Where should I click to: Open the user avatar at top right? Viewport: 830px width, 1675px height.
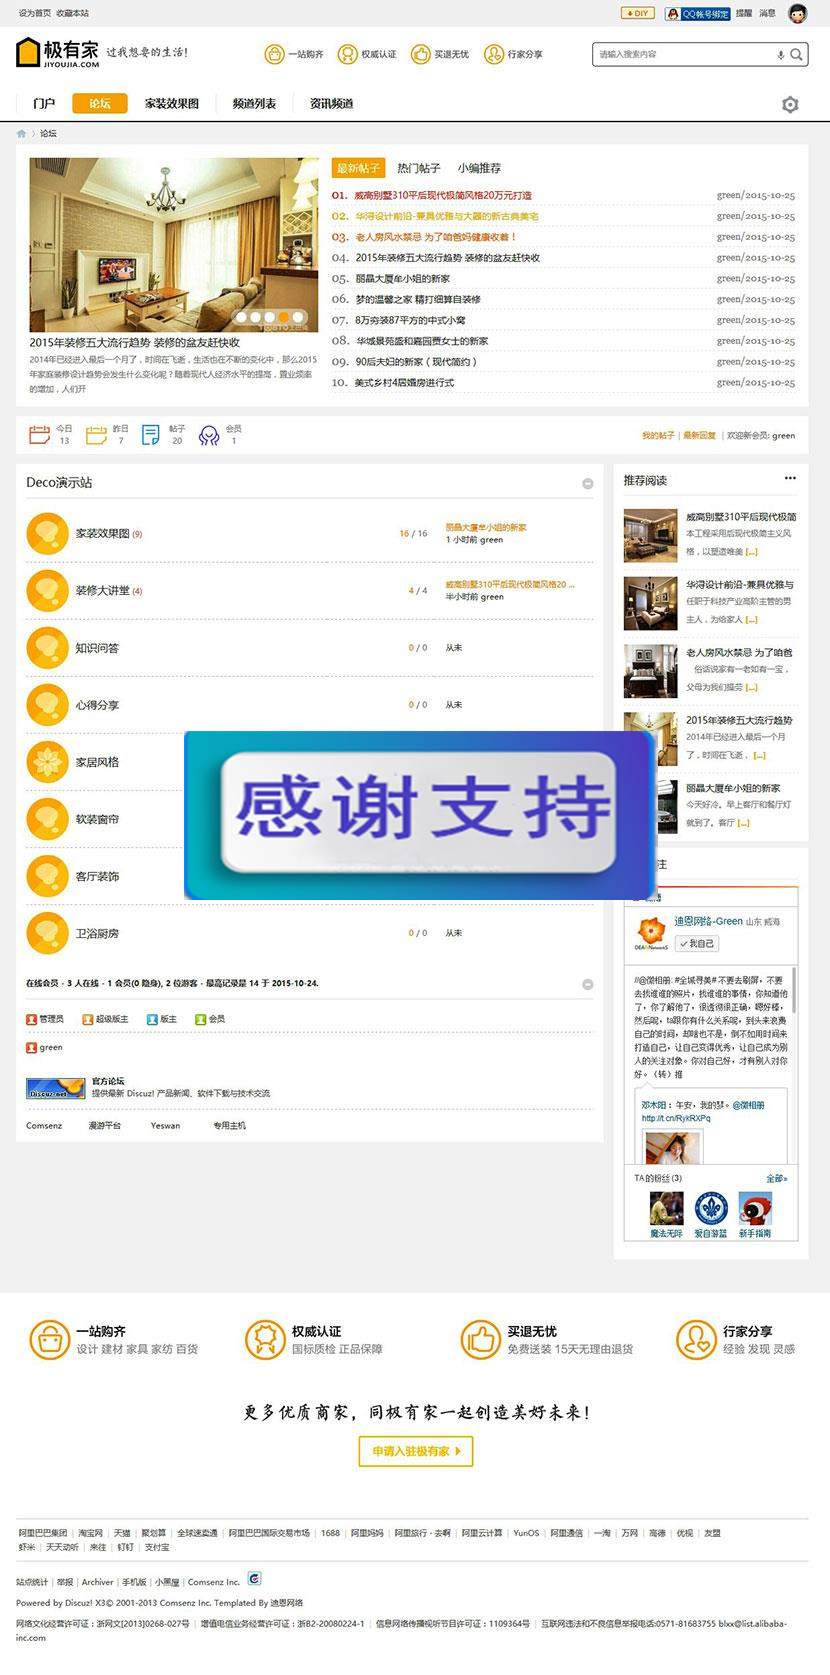click(797, 13)
